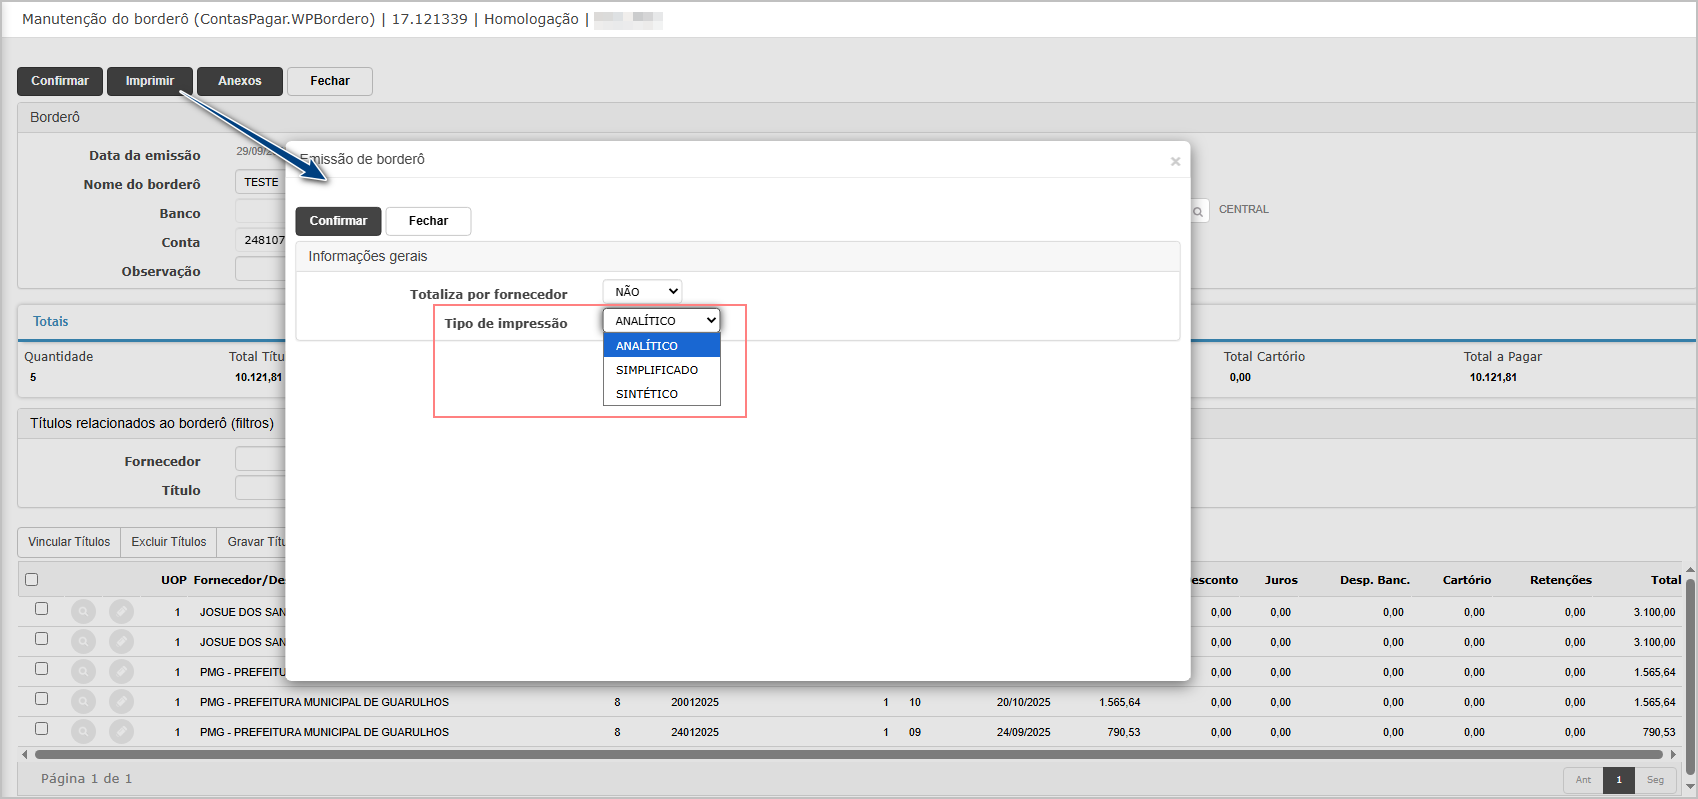Screen dimensions: 1698x799
Task: Click the edit pencil icon in the second table row
Action: (x=121, y=641)
